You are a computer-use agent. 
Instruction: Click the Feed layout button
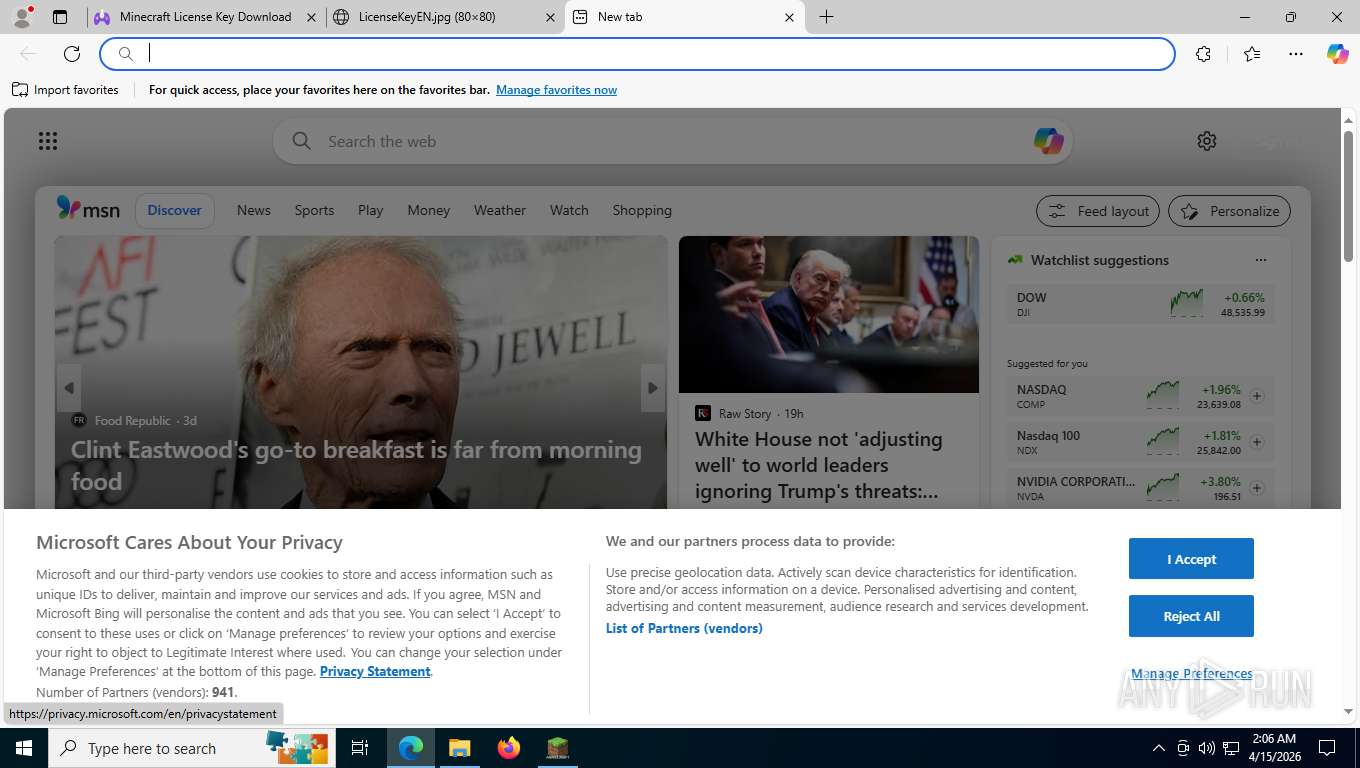[1098, 211]
